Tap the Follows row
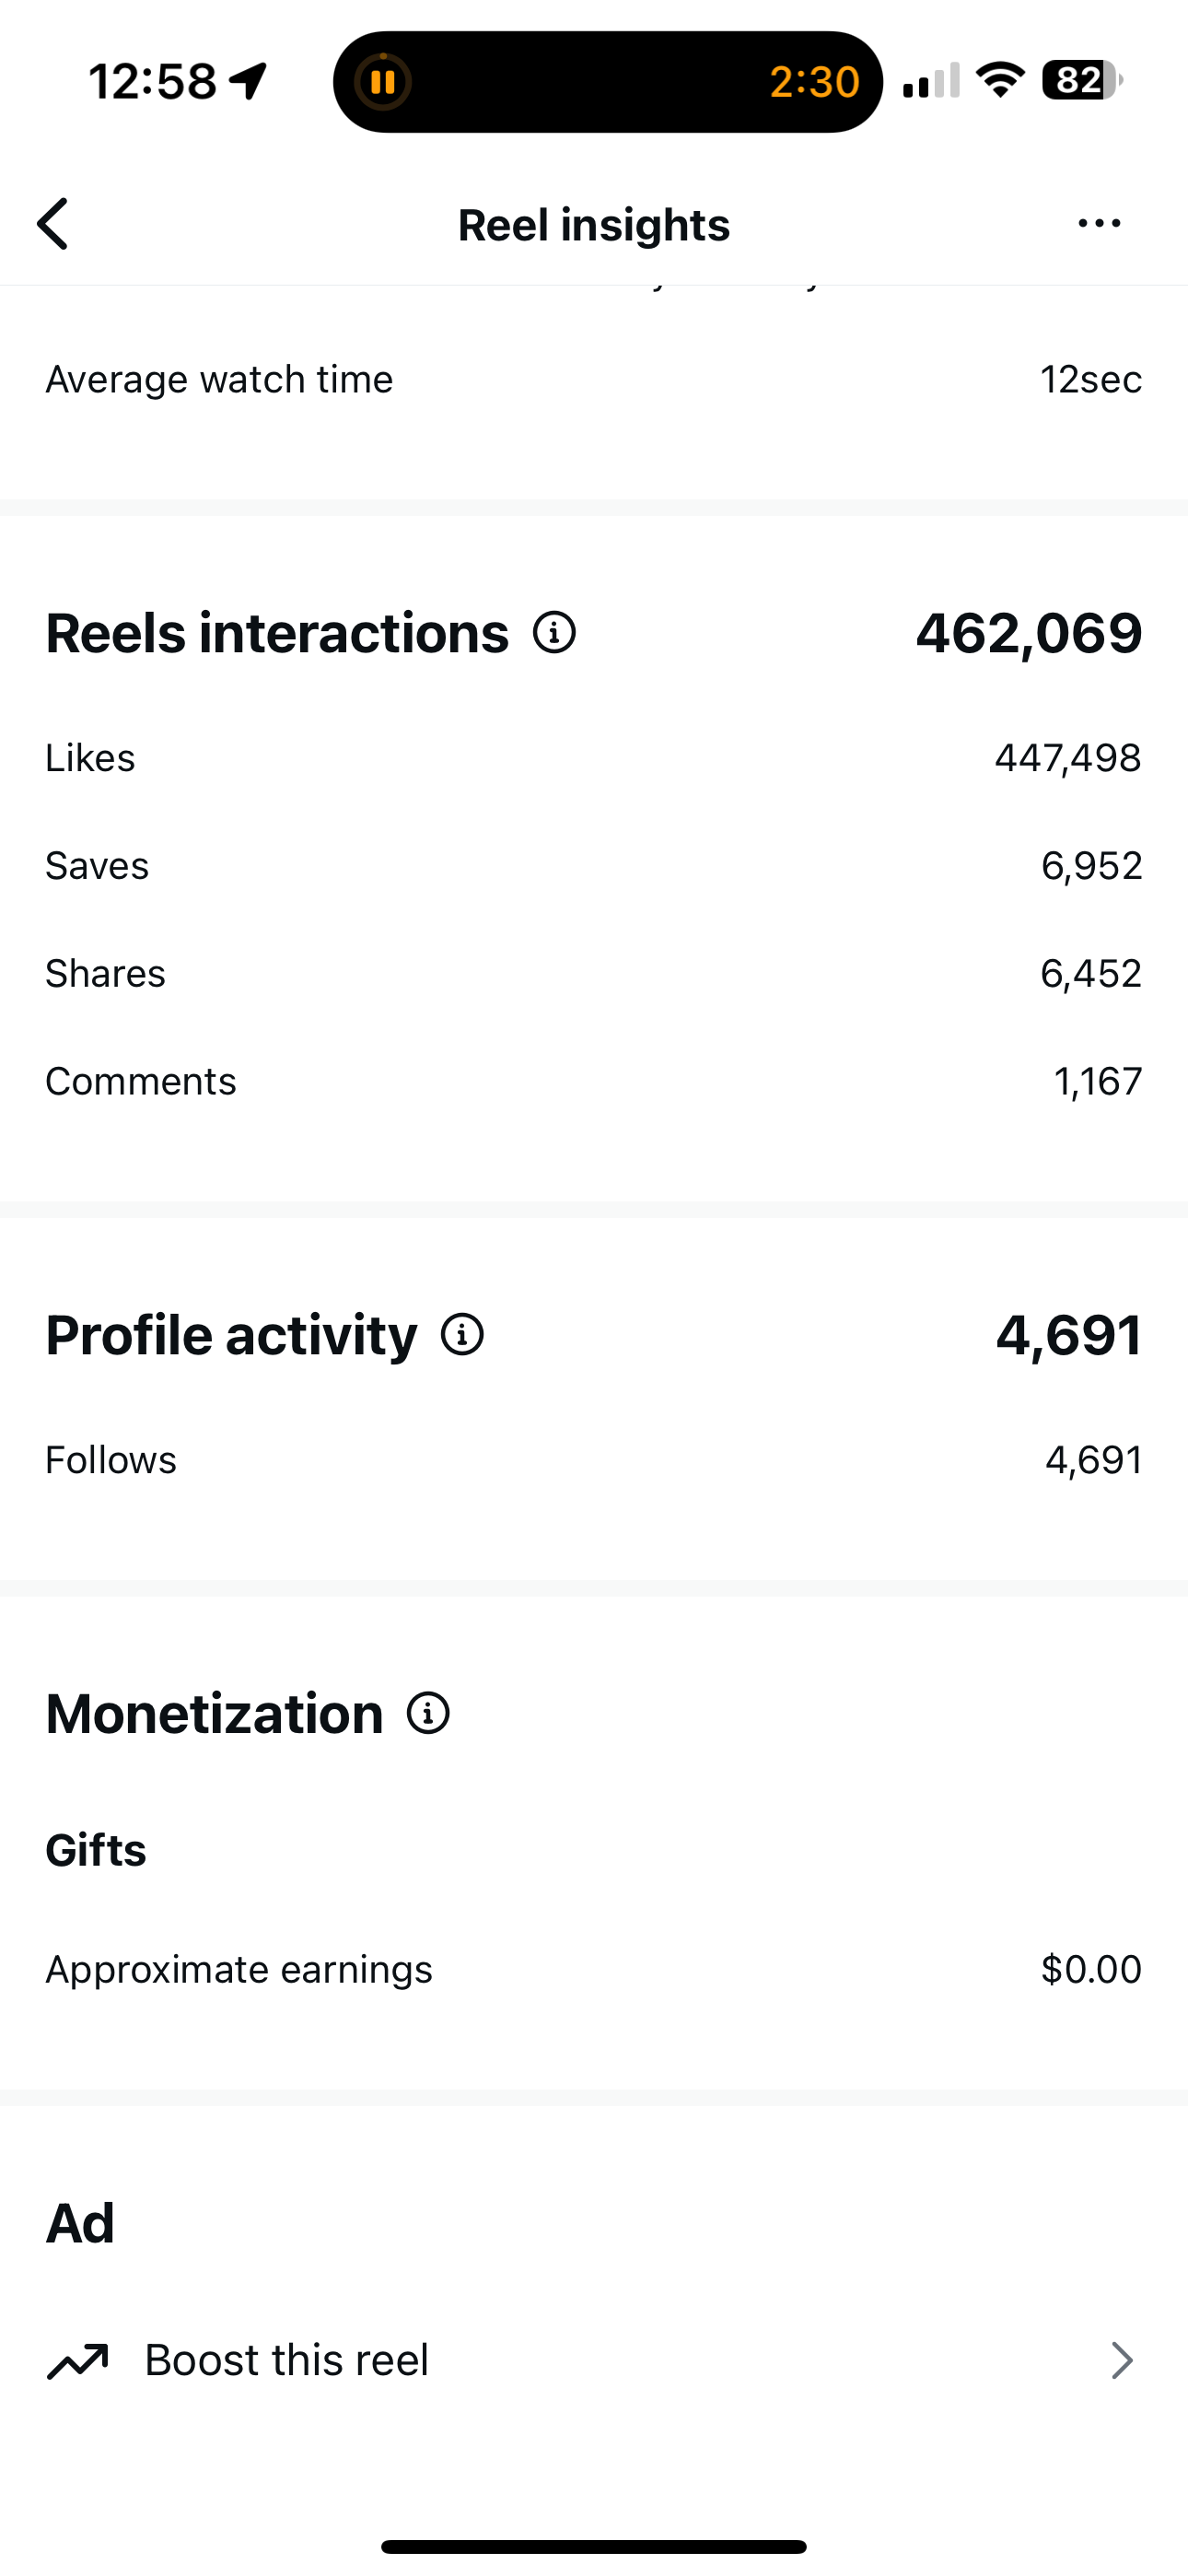The width and height of the screenshot is (1188, 2576). (593, 1460)
